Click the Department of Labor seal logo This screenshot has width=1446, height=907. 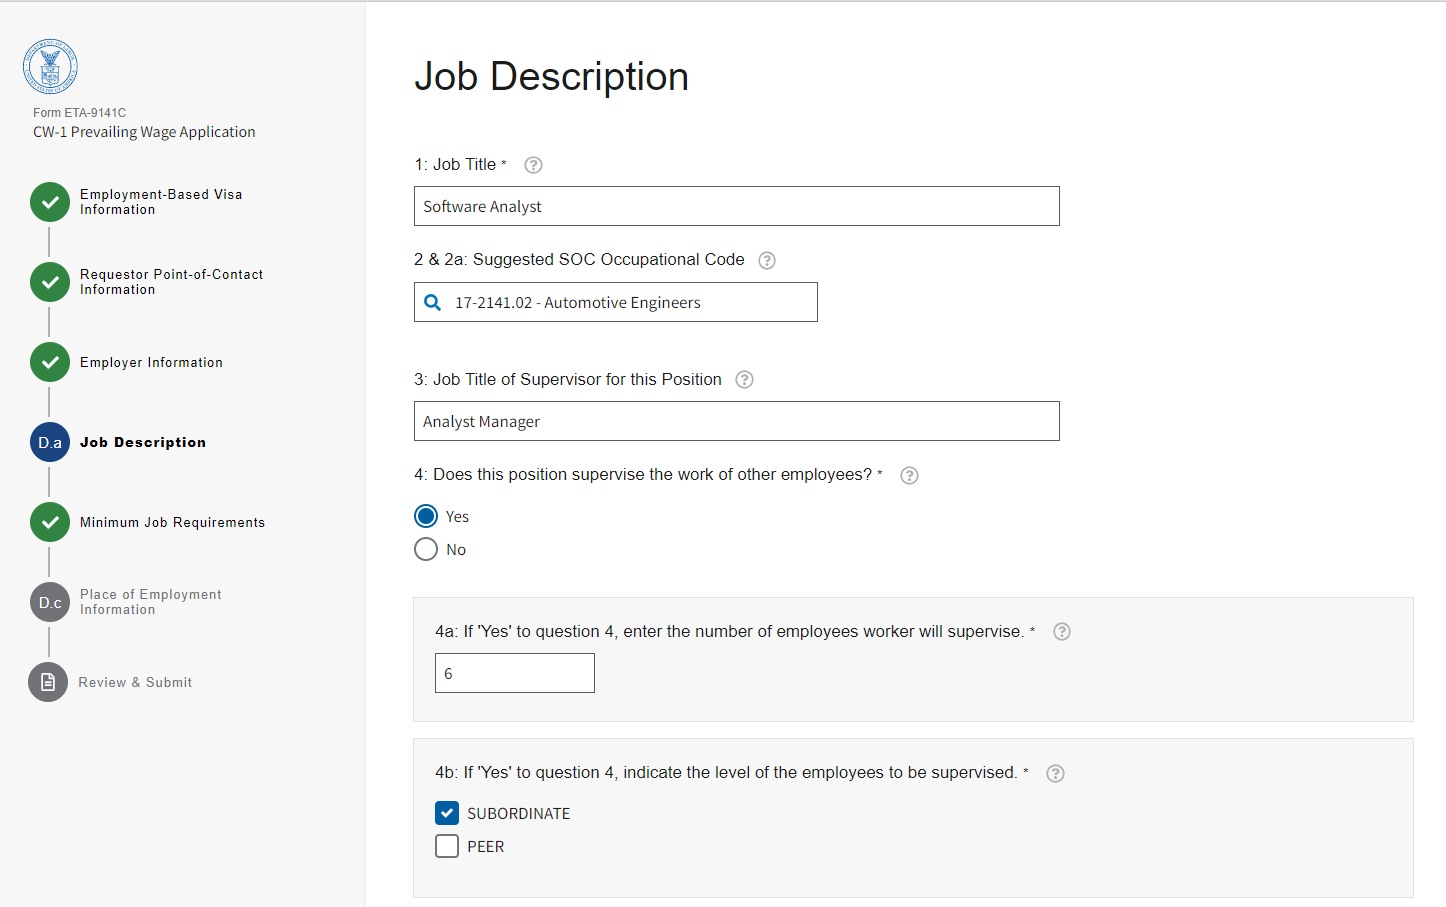coord(50,67)
